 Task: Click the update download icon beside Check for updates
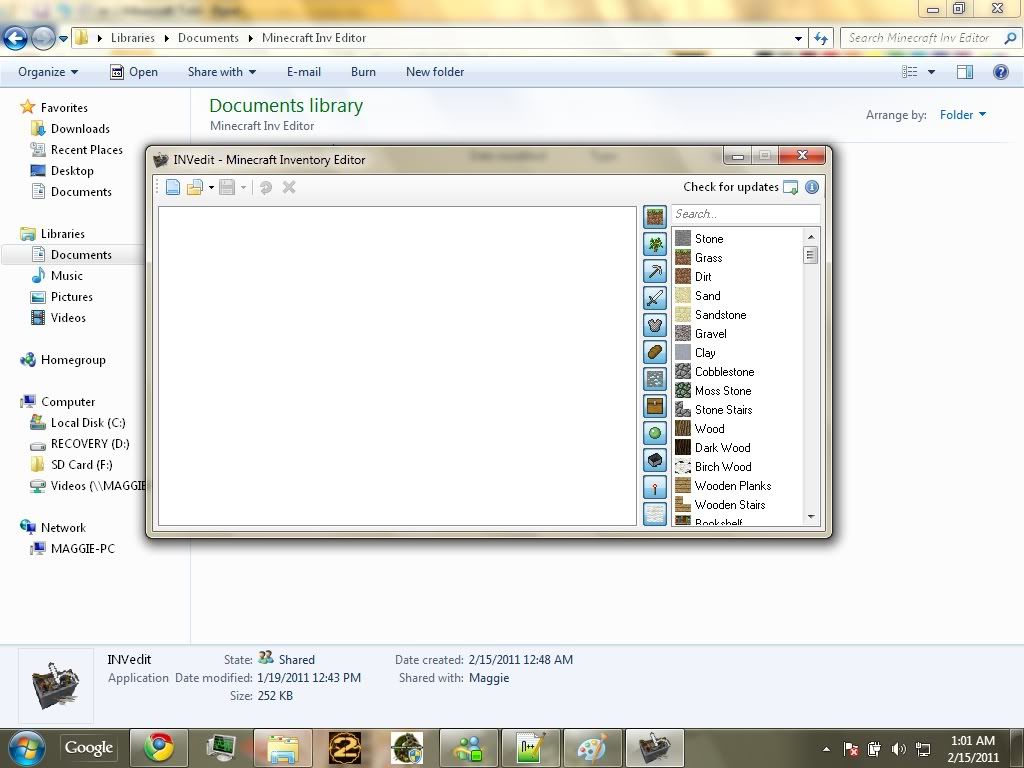tap(790, 187)
